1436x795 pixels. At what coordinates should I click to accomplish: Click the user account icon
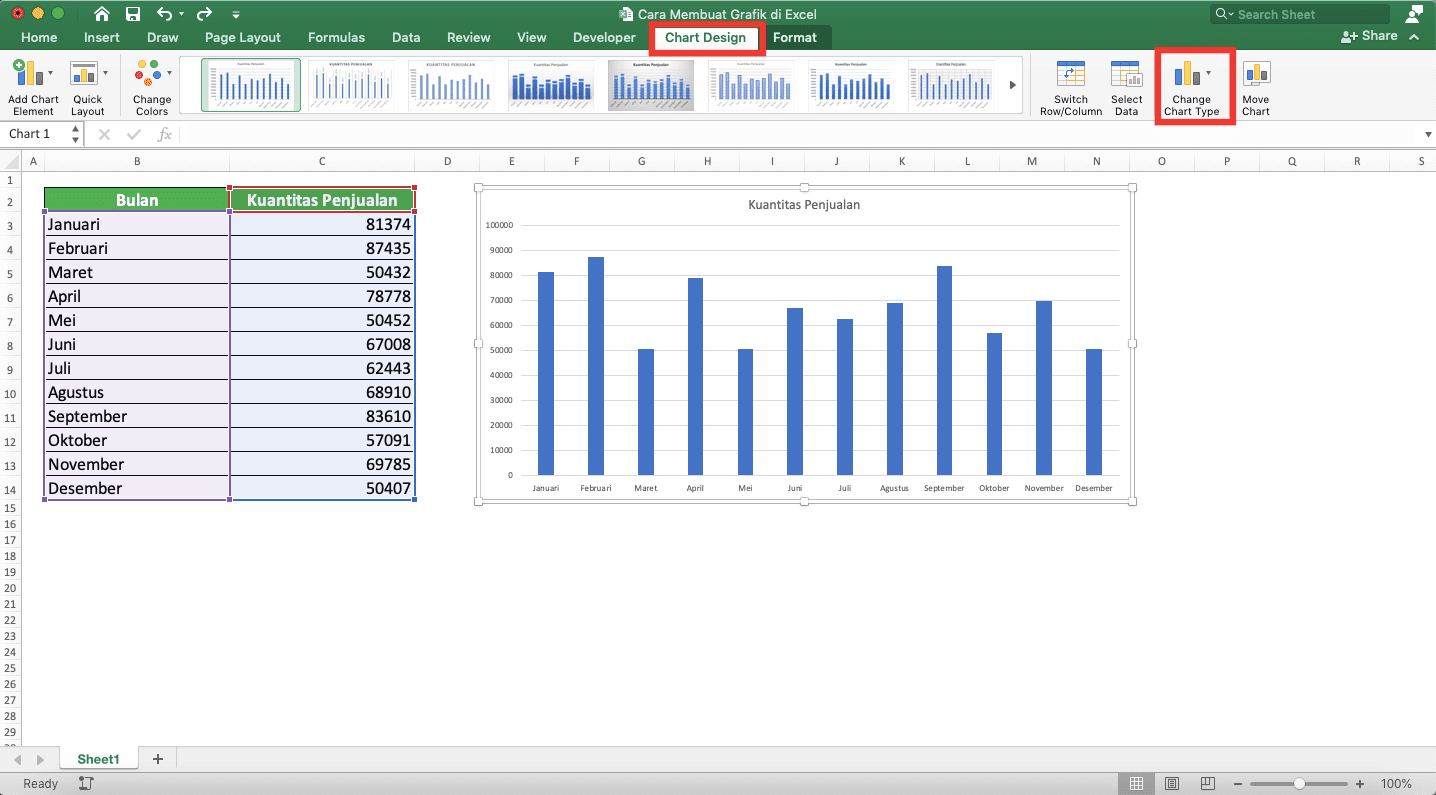1415,13
